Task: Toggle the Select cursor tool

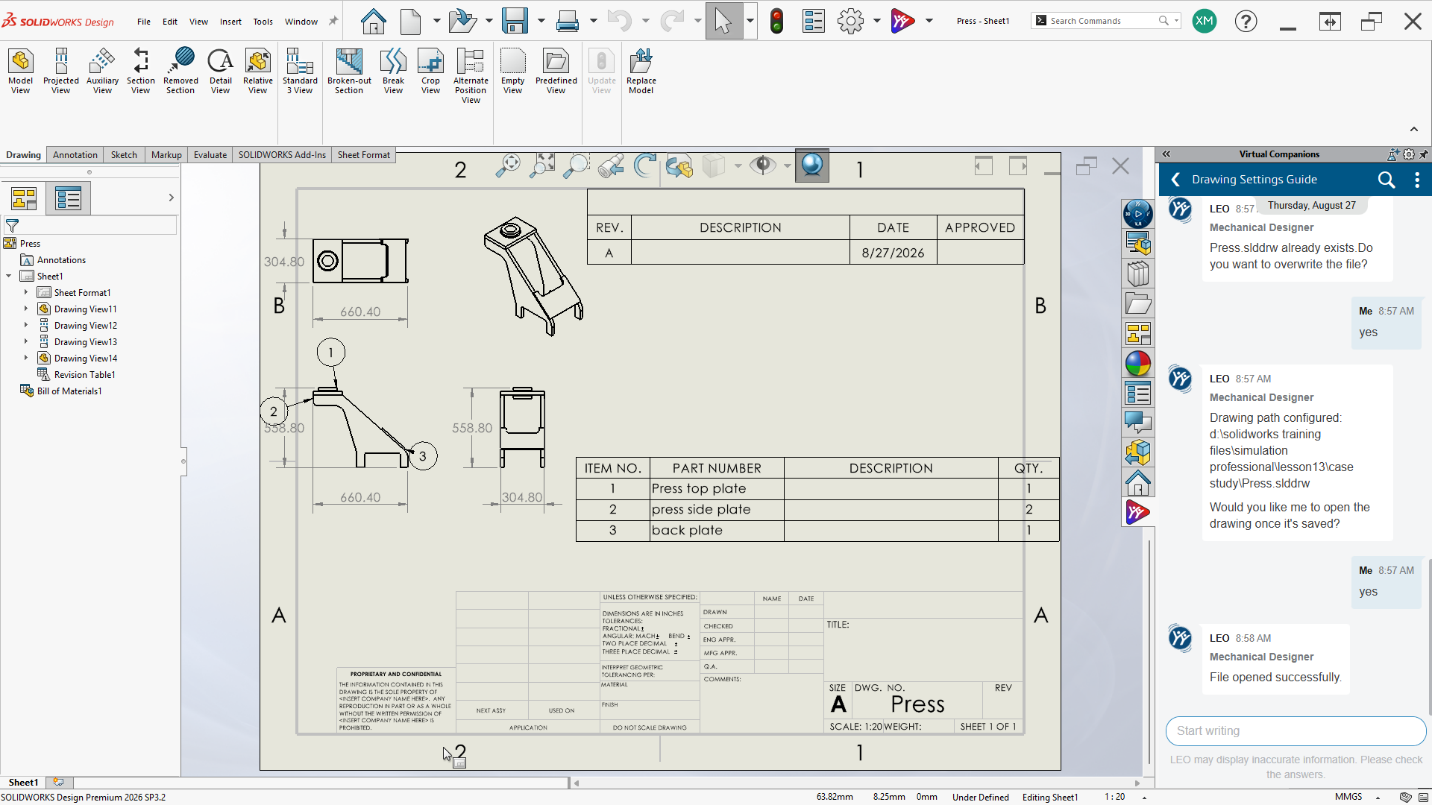Action: pyautogui.click(x=724, y=20)
